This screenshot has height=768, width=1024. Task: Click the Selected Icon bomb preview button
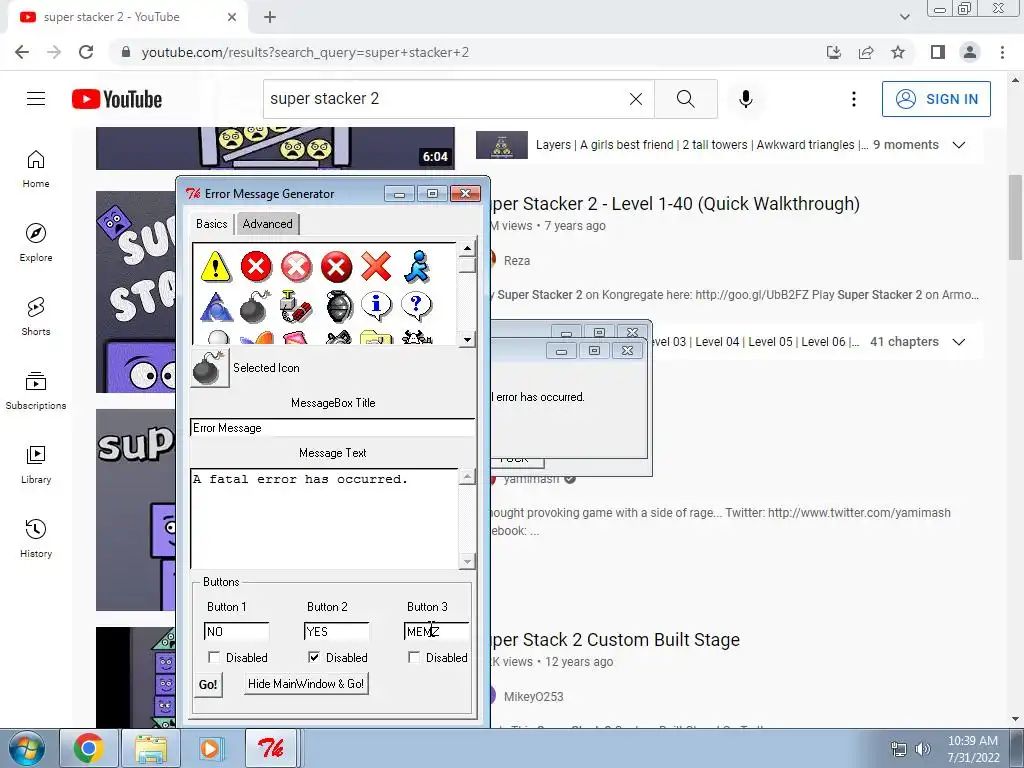[x=210, y=368]
